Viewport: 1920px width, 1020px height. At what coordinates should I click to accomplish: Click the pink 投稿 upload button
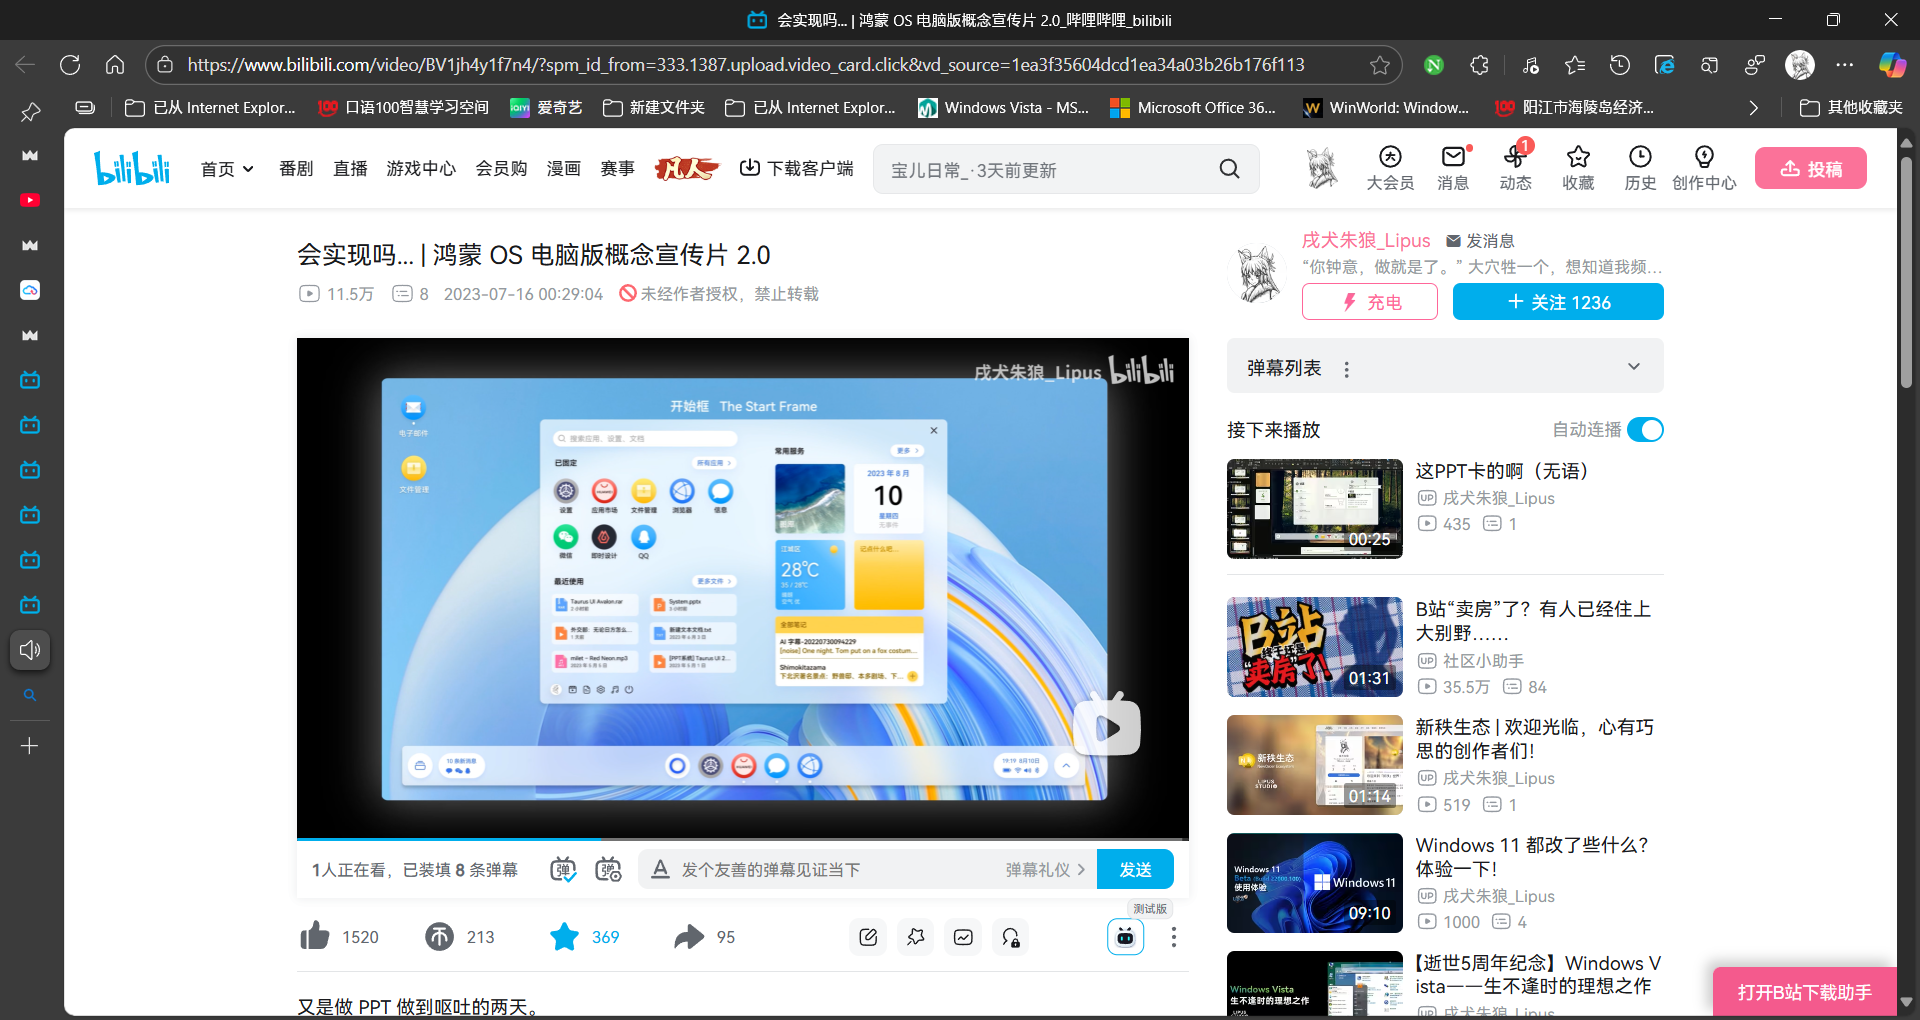pyautogui.click(x=1811, y=168)
